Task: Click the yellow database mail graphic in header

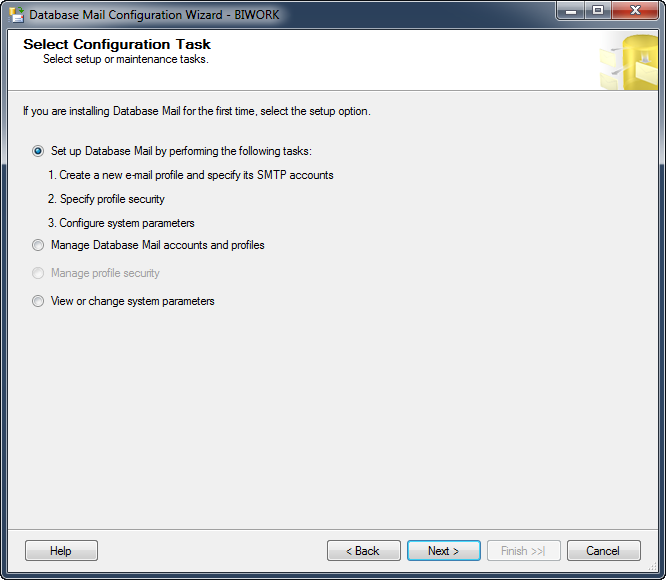Action: click(629, 62)
